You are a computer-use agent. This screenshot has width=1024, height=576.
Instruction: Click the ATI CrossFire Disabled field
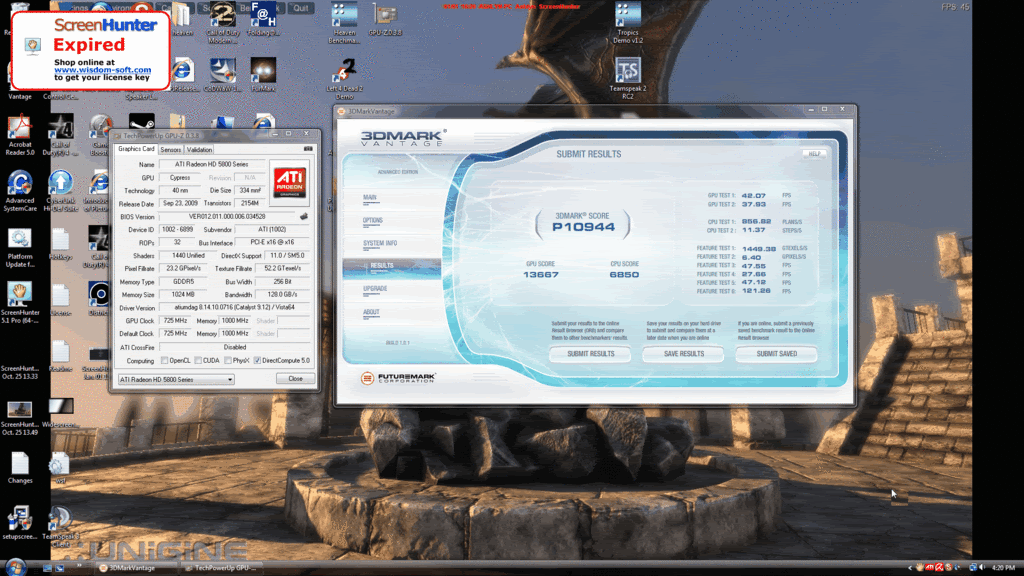tap(234, 347)
